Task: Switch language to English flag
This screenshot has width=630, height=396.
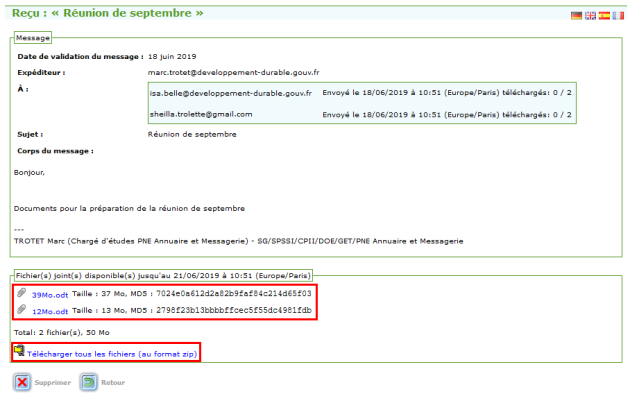Action: [x=590, y=16]
